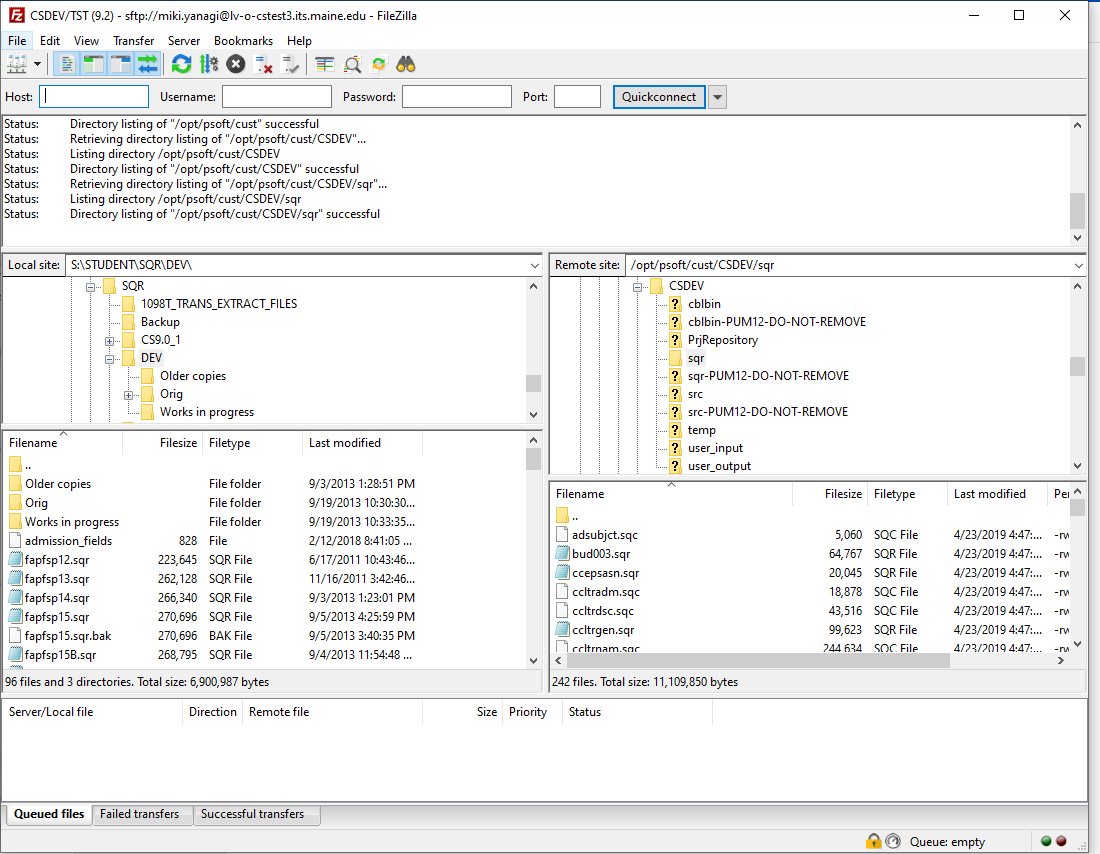Click the ccltrgen.sqr file icon

562,629
